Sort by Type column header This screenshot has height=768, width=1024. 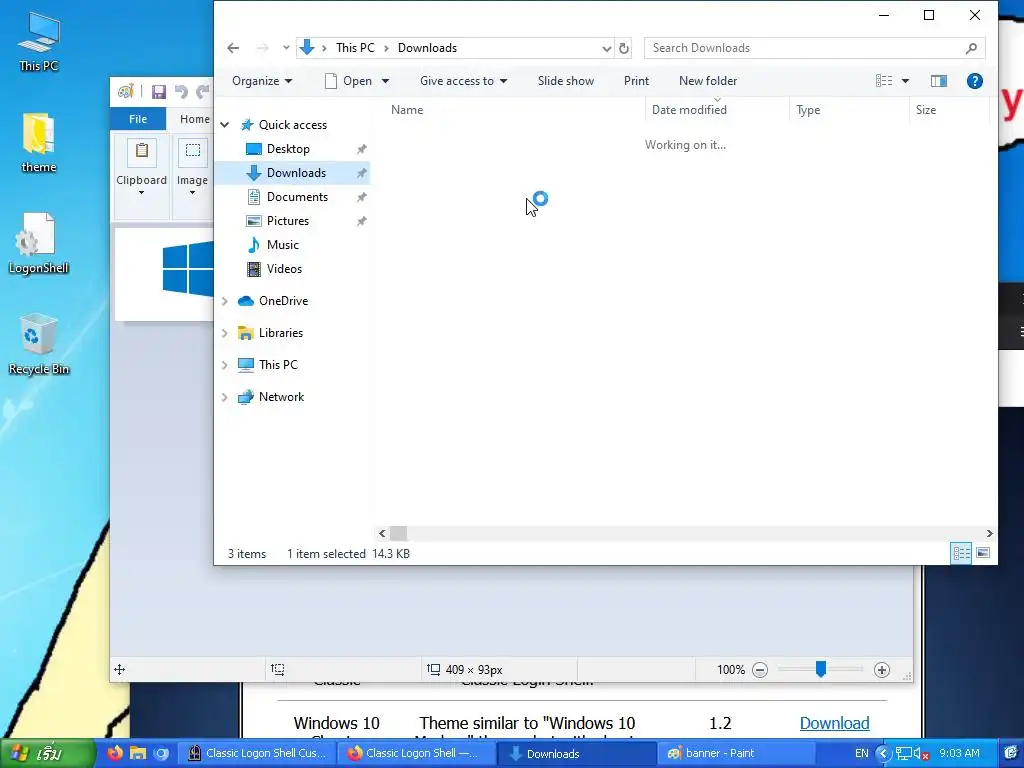(808, 110)
